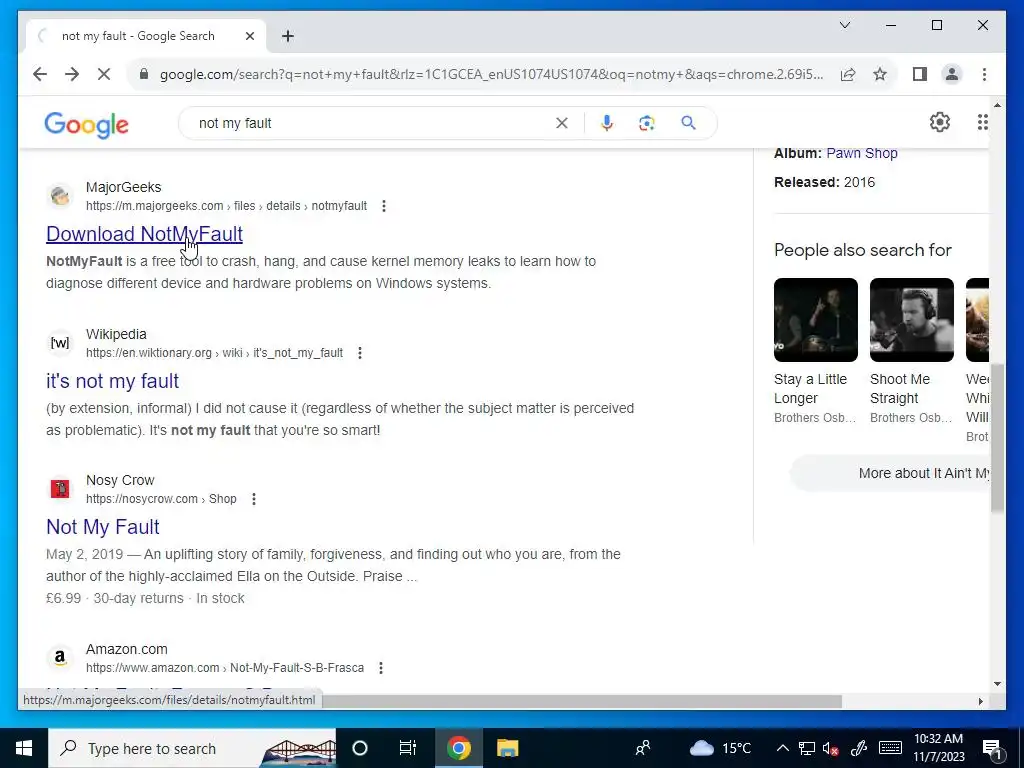Open Task View on taskbar

pyautogui.click(x=408, y=748)
